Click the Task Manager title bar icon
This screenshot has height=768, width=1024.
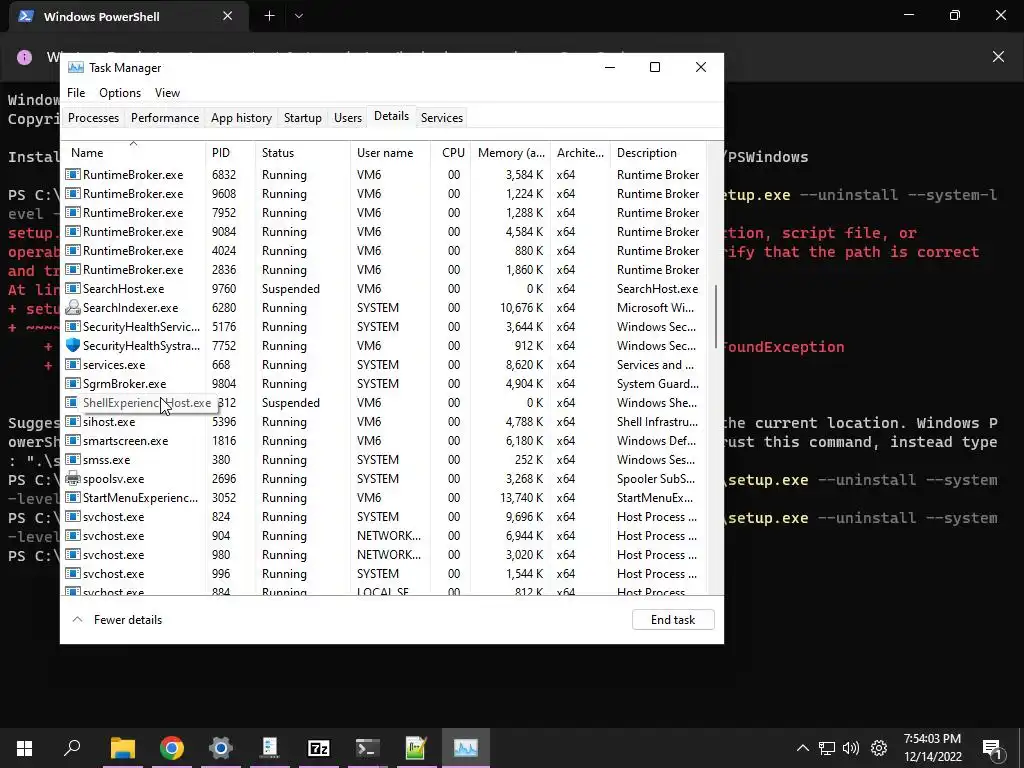pos(76,67)
